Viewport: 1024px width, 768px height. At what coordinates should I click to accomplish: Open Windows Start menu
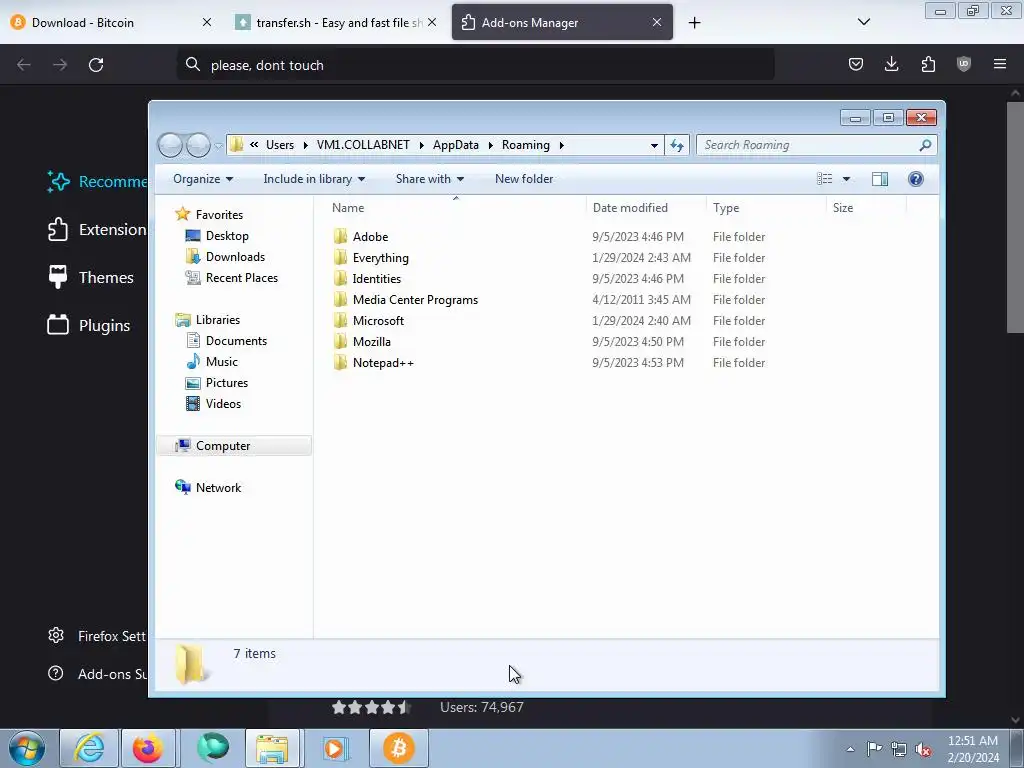coord(27,748)
